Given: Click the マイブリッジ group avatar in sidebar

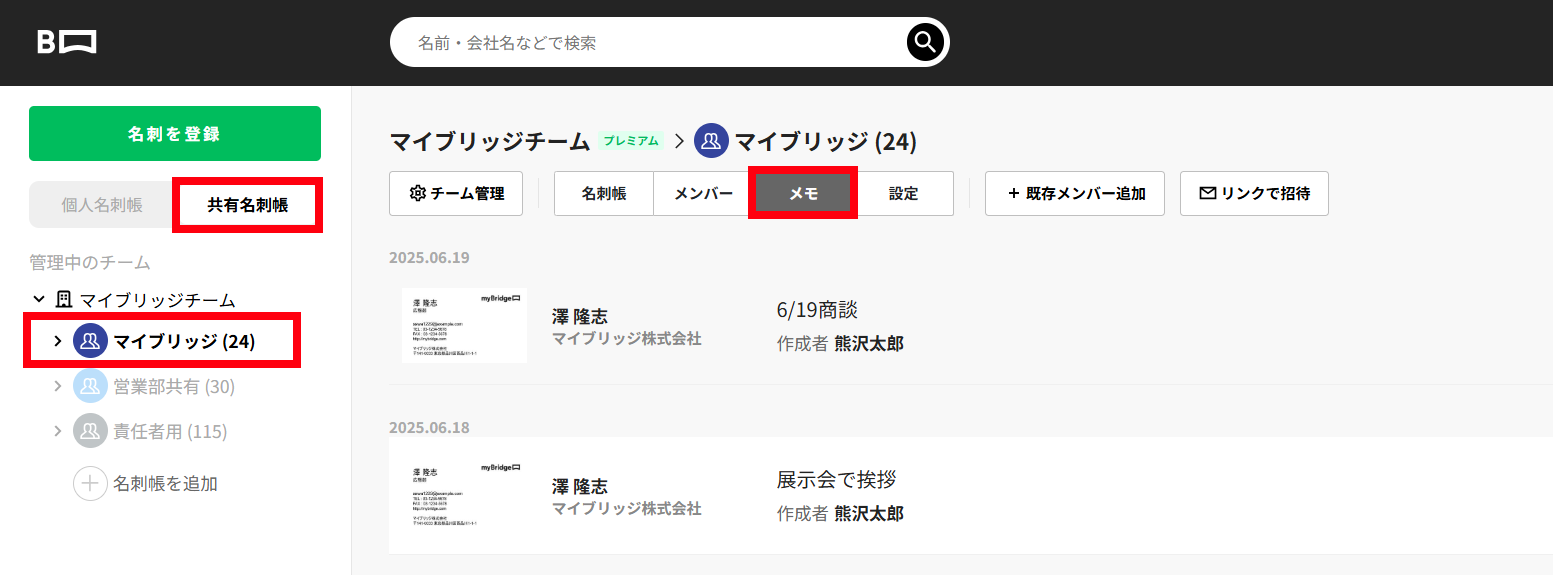Looking at the screenshot, I should 90,341.
